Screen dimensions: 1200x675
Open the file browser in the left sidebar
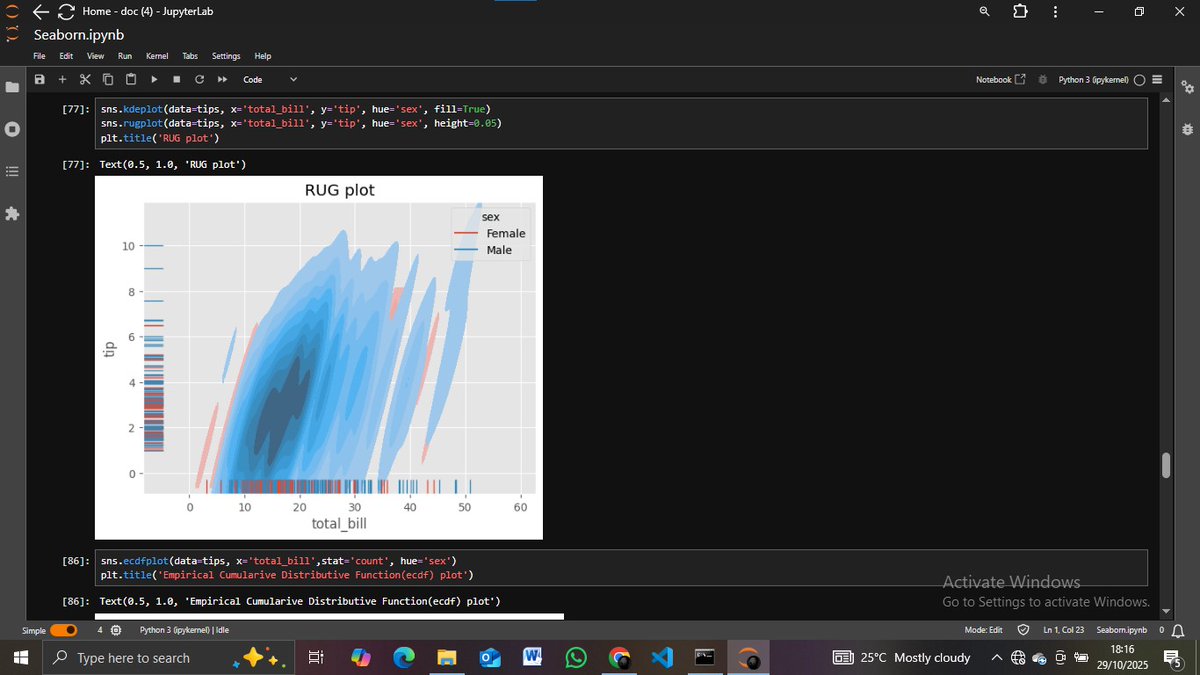(12, 86)
